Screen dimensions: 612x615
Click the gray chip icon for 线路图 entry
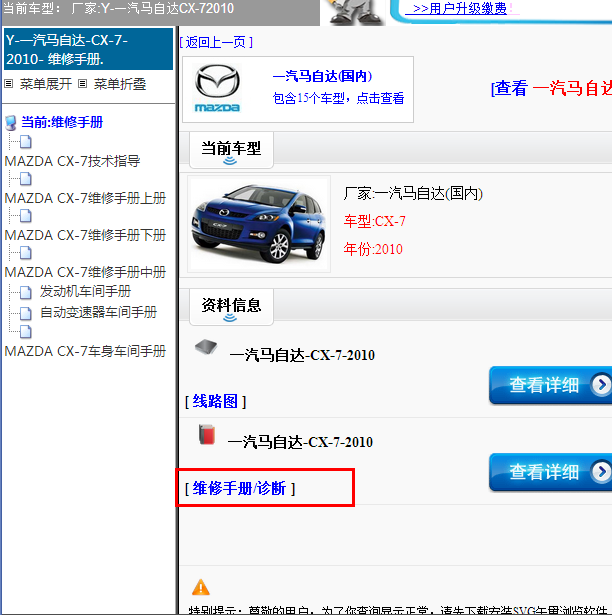pyautogui.click(x=206, y=347)
